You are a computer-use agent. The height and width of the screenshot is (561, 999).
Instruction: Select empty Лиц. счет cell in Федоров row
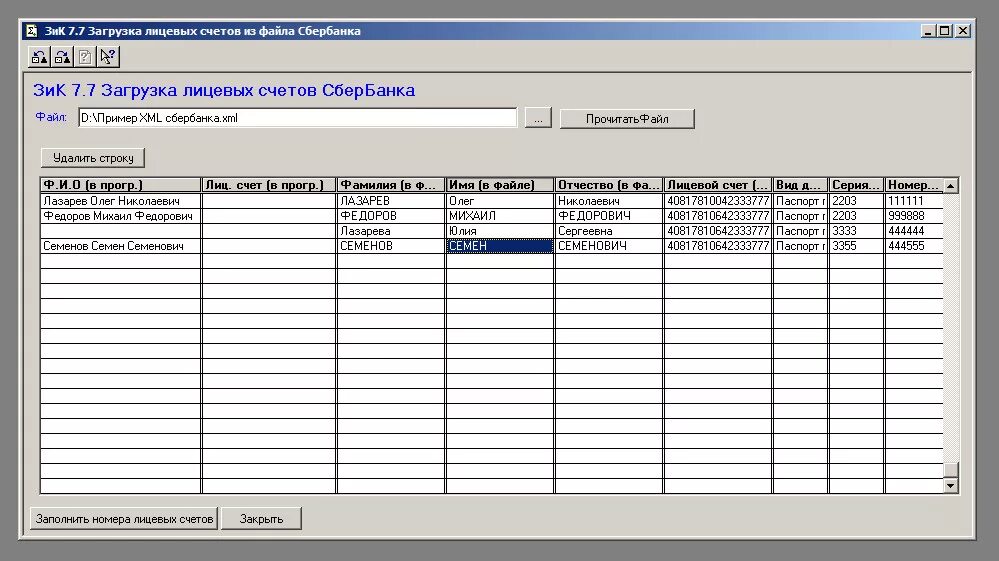pos(269,216)
